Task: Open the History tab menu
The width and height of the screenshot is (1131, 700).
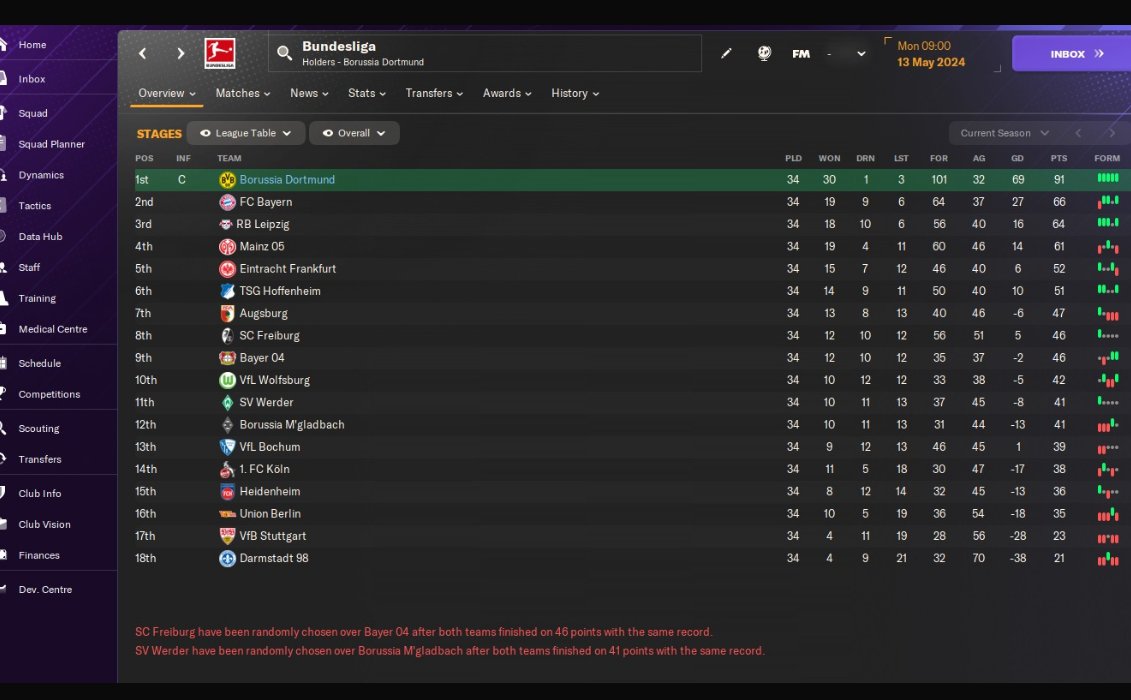Action: pyautogui.click(x=575, y=93)
